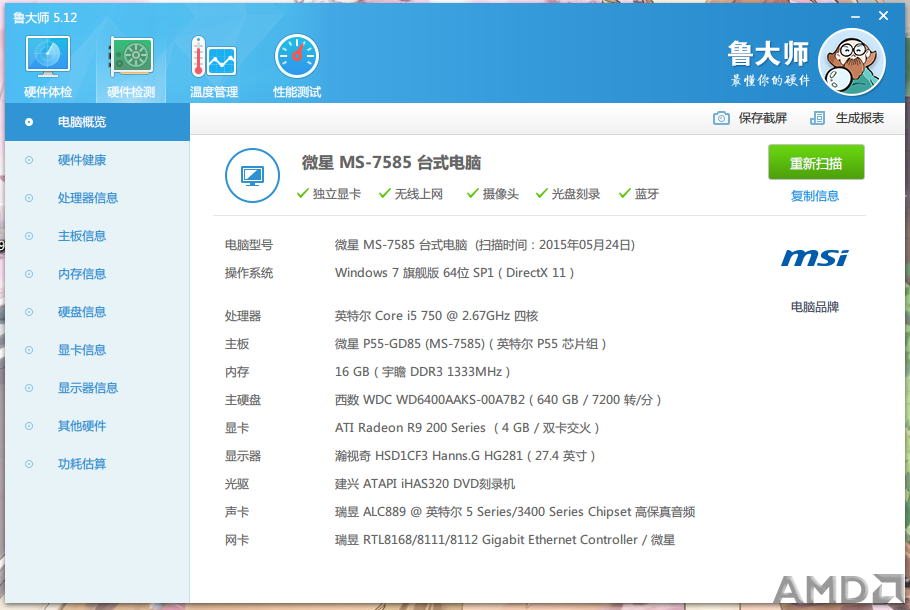
Task: Click the 光驱 row label
Action: click(237, 484)
